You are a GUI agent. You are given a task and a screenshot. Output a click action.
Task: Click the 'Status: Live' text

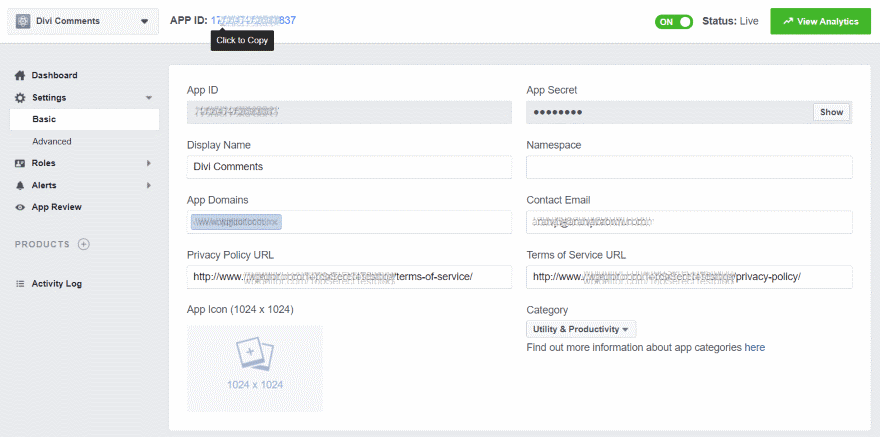[730, 21]
